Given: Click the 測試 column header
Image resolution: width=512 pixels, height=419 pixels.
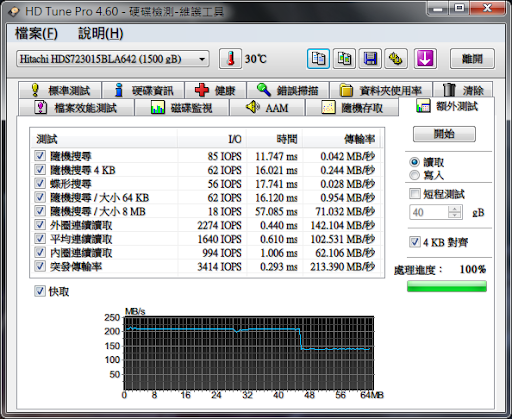Looking at the screenshot, I should [x=104, y=139].
